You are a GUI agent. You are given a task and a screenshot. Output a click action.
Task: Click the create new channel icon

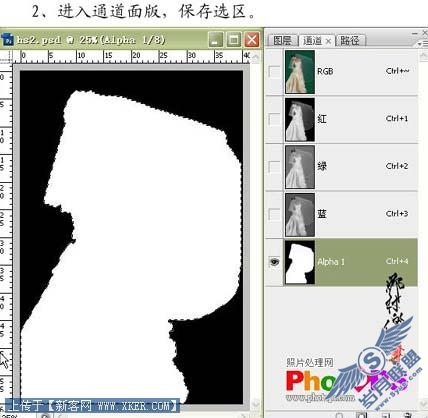(385, 415)
